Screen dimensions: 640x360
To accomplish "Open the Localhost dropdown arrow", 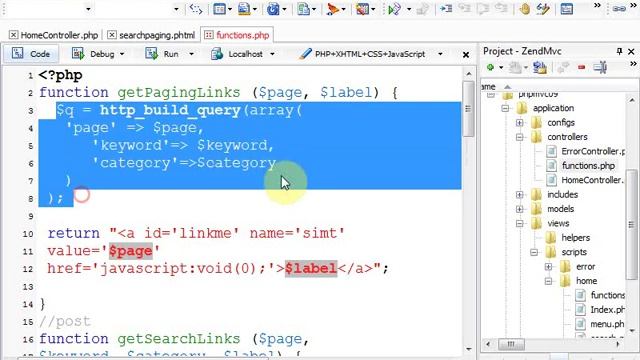I will click(272, 54).
